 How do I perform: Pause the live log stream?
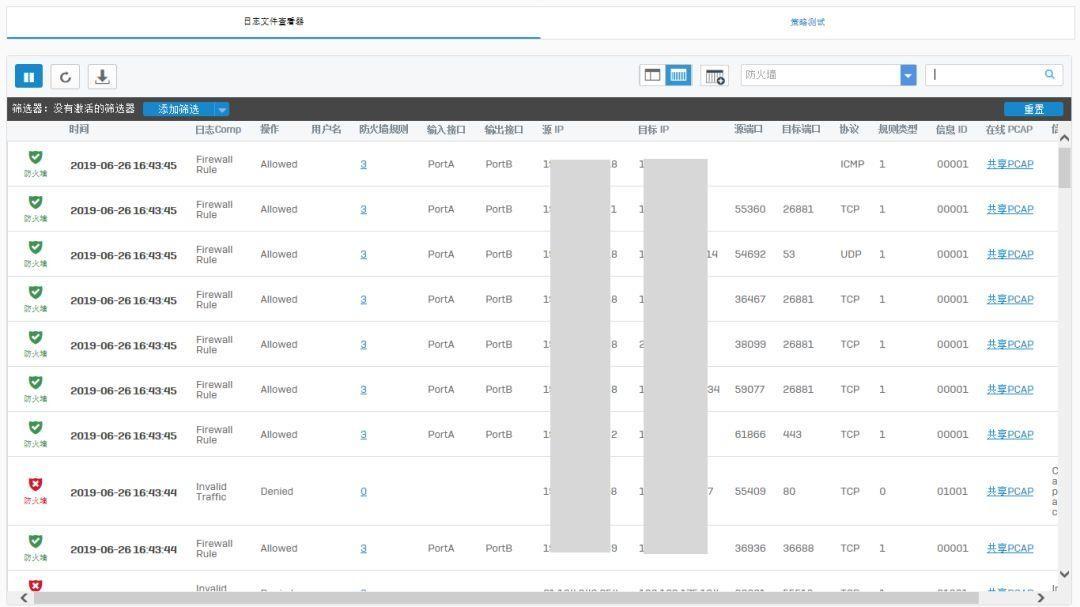[29, 76]
